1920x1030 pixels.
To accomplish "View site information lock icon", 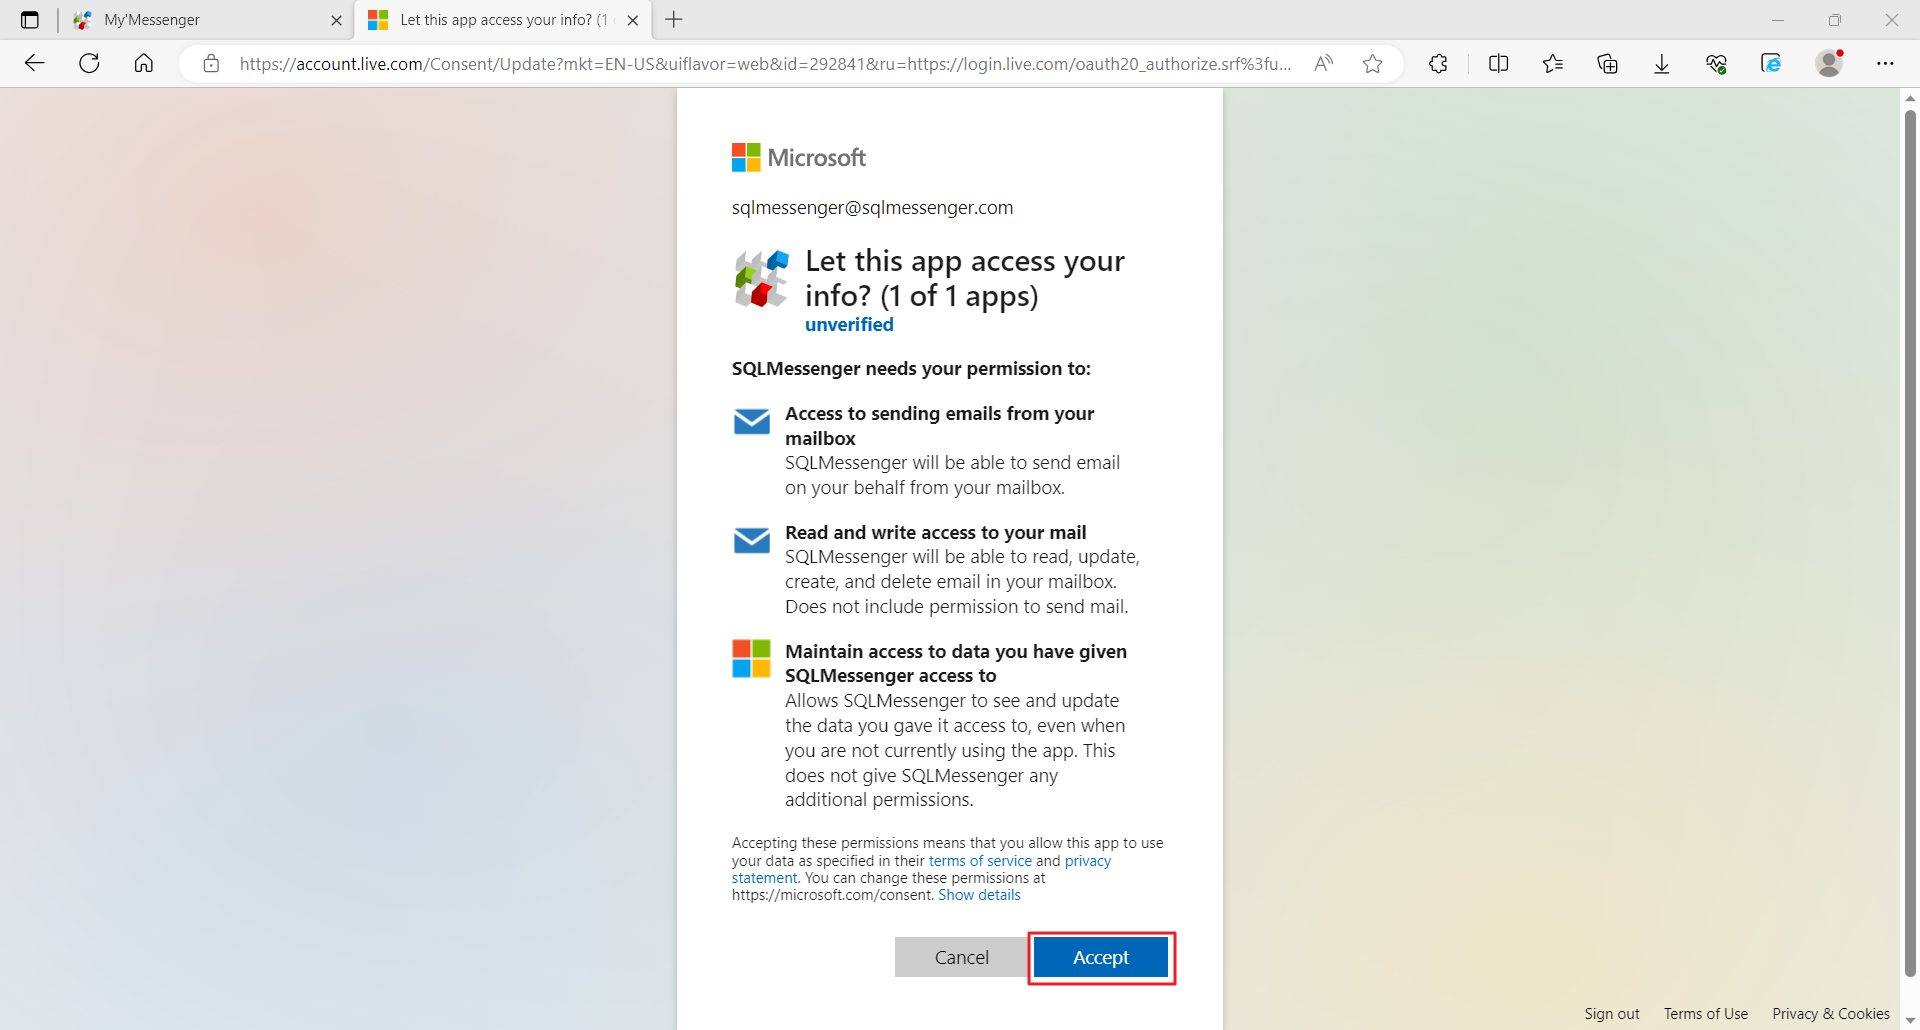I will pos(211,64).
